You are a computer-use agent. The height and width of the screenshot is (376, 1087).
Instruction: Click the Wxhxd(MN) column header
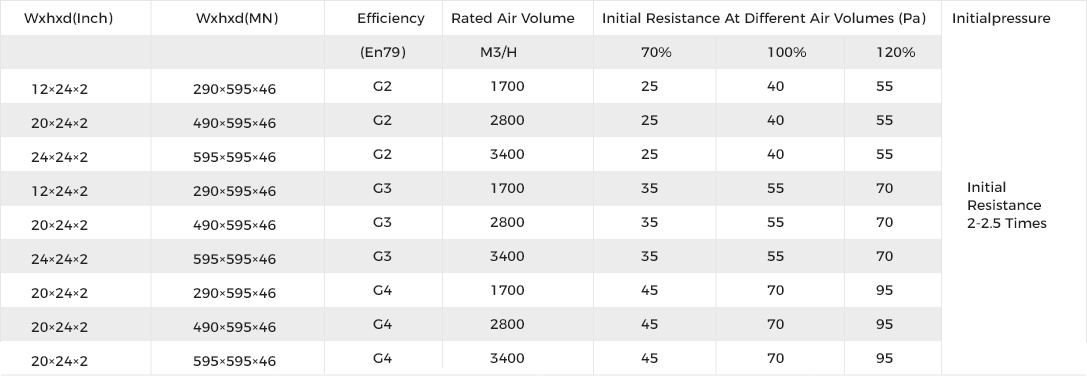point(237,19)
